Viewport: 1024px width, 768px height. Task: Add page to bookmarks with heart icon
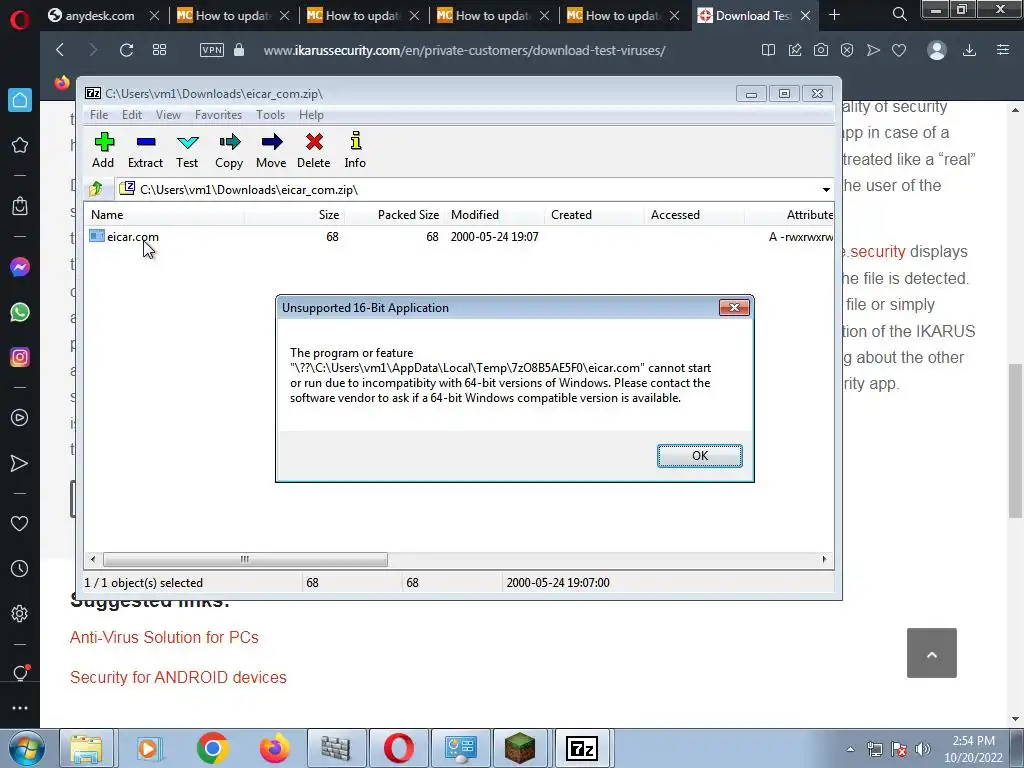pos(899,50)
